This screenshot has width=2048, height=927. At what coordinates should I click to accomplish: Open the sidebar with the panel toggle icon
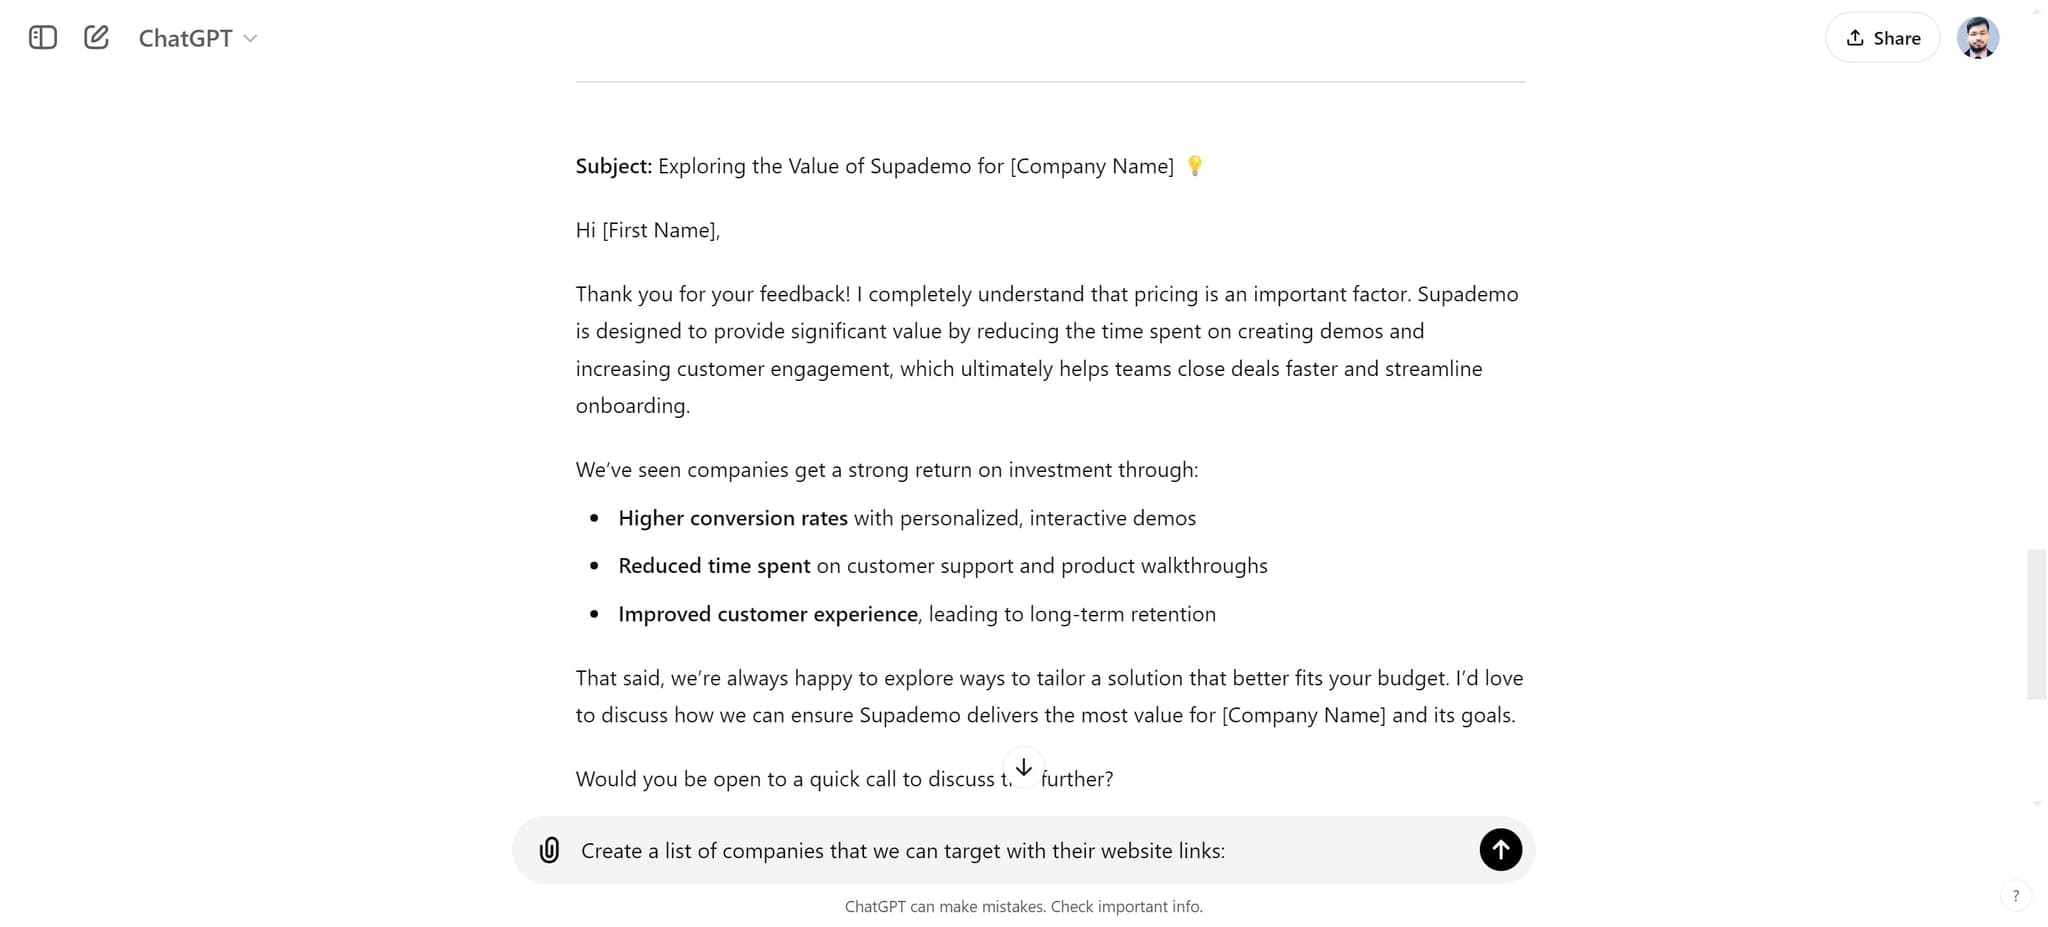pyautogui.click(x=42, y=37)
